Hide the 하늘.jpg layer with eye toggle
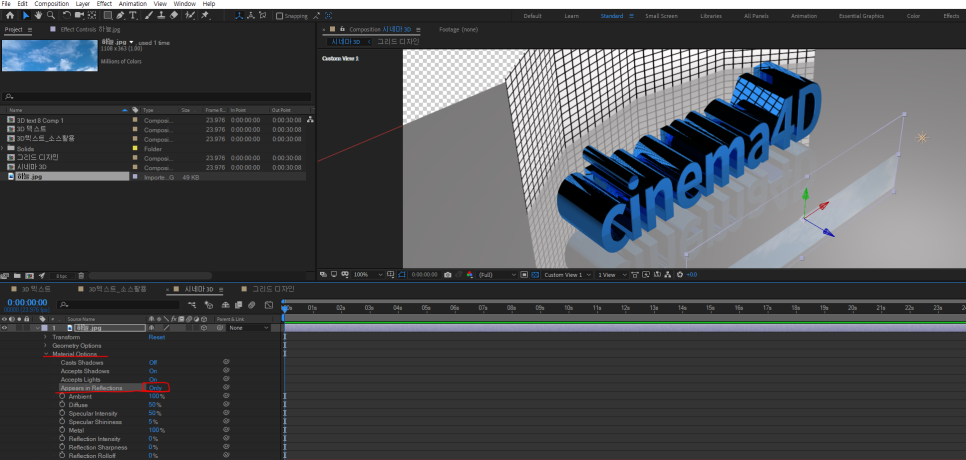The width and height of the screenshot is (966, 460). click(x=4, y=328)
